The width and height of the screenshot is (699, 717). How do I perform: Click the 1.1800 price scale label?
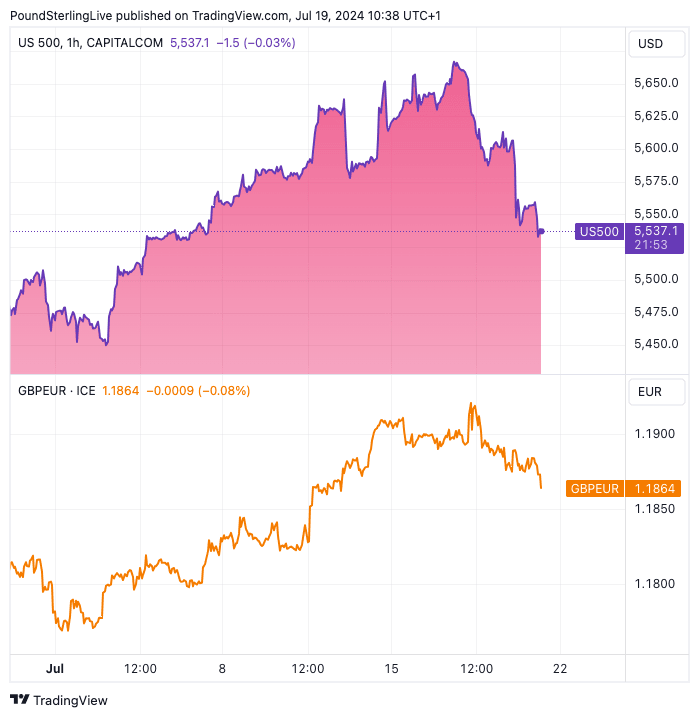click(x=655, y=584)
